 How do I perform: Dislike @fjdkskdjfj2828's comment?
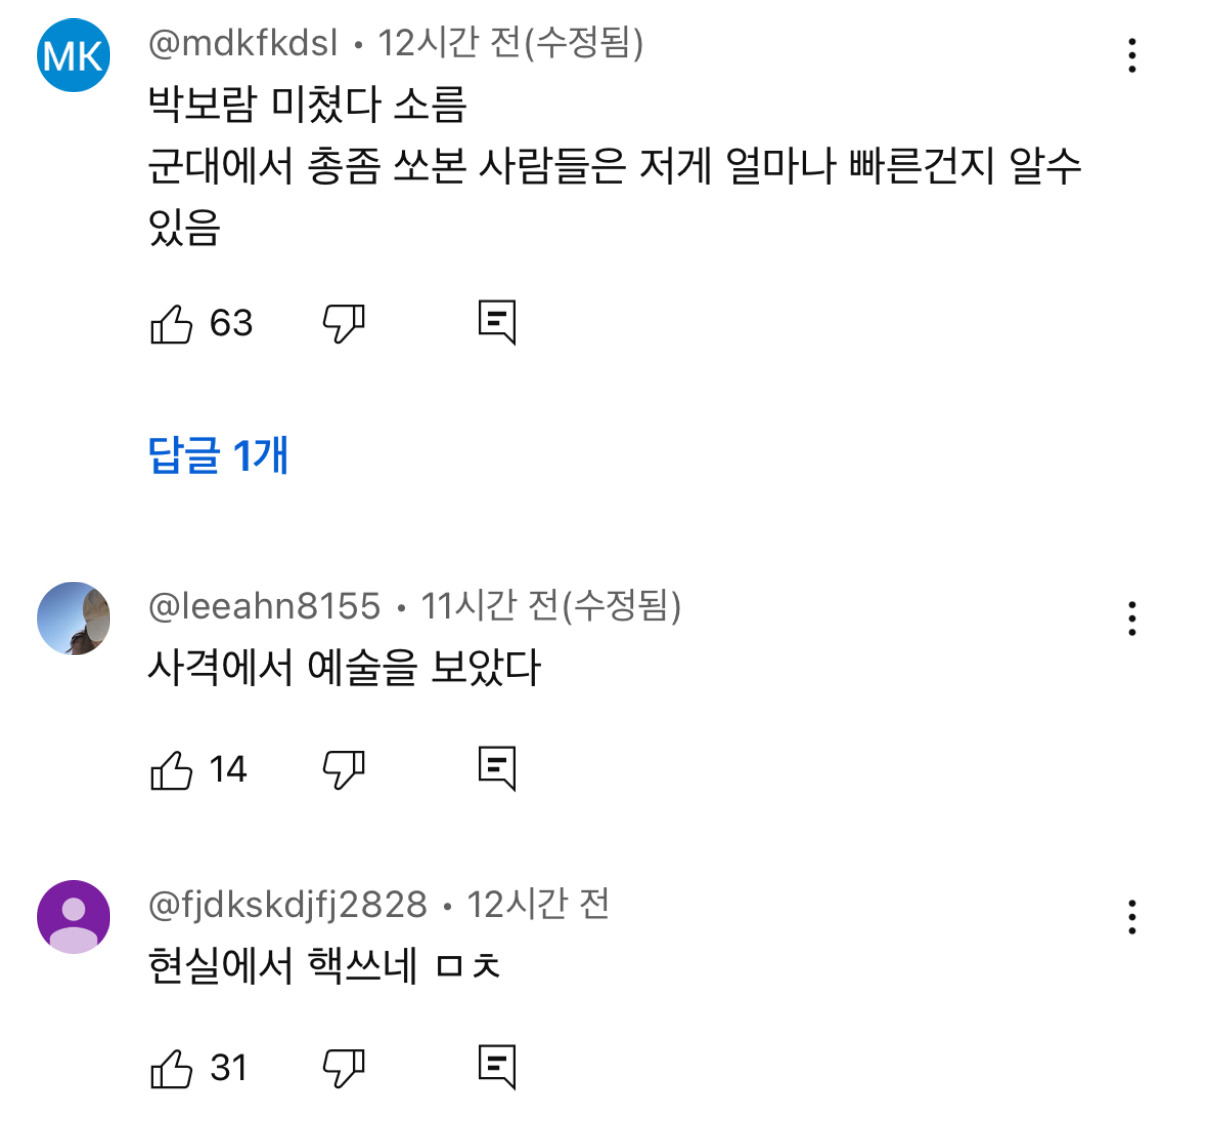340,1066
